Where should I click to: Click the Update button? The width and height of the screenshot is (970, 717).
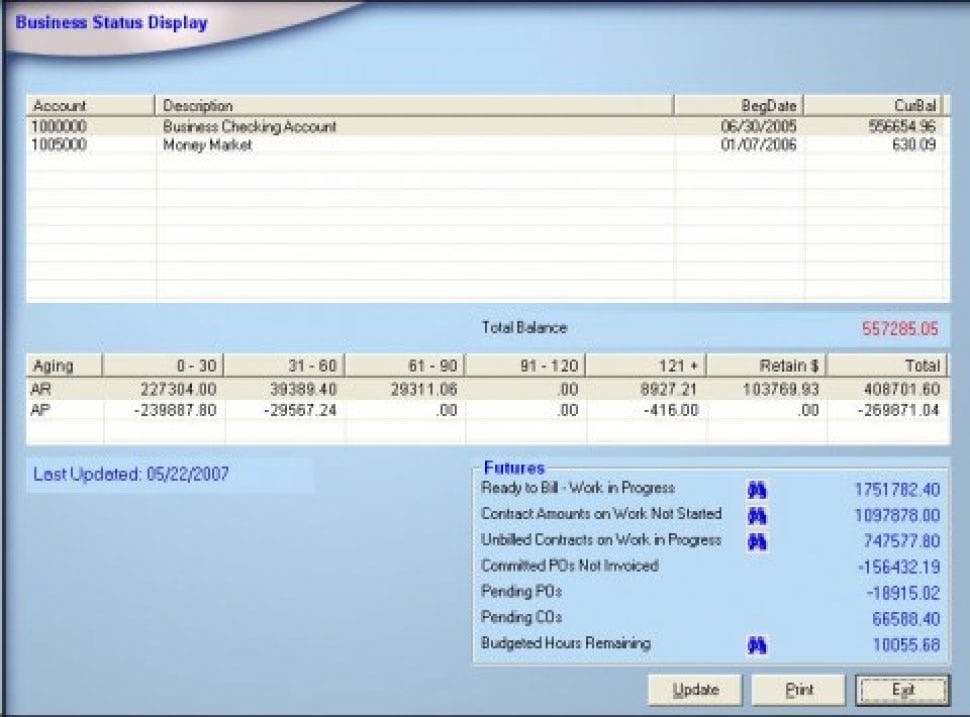tap(695, 690)
